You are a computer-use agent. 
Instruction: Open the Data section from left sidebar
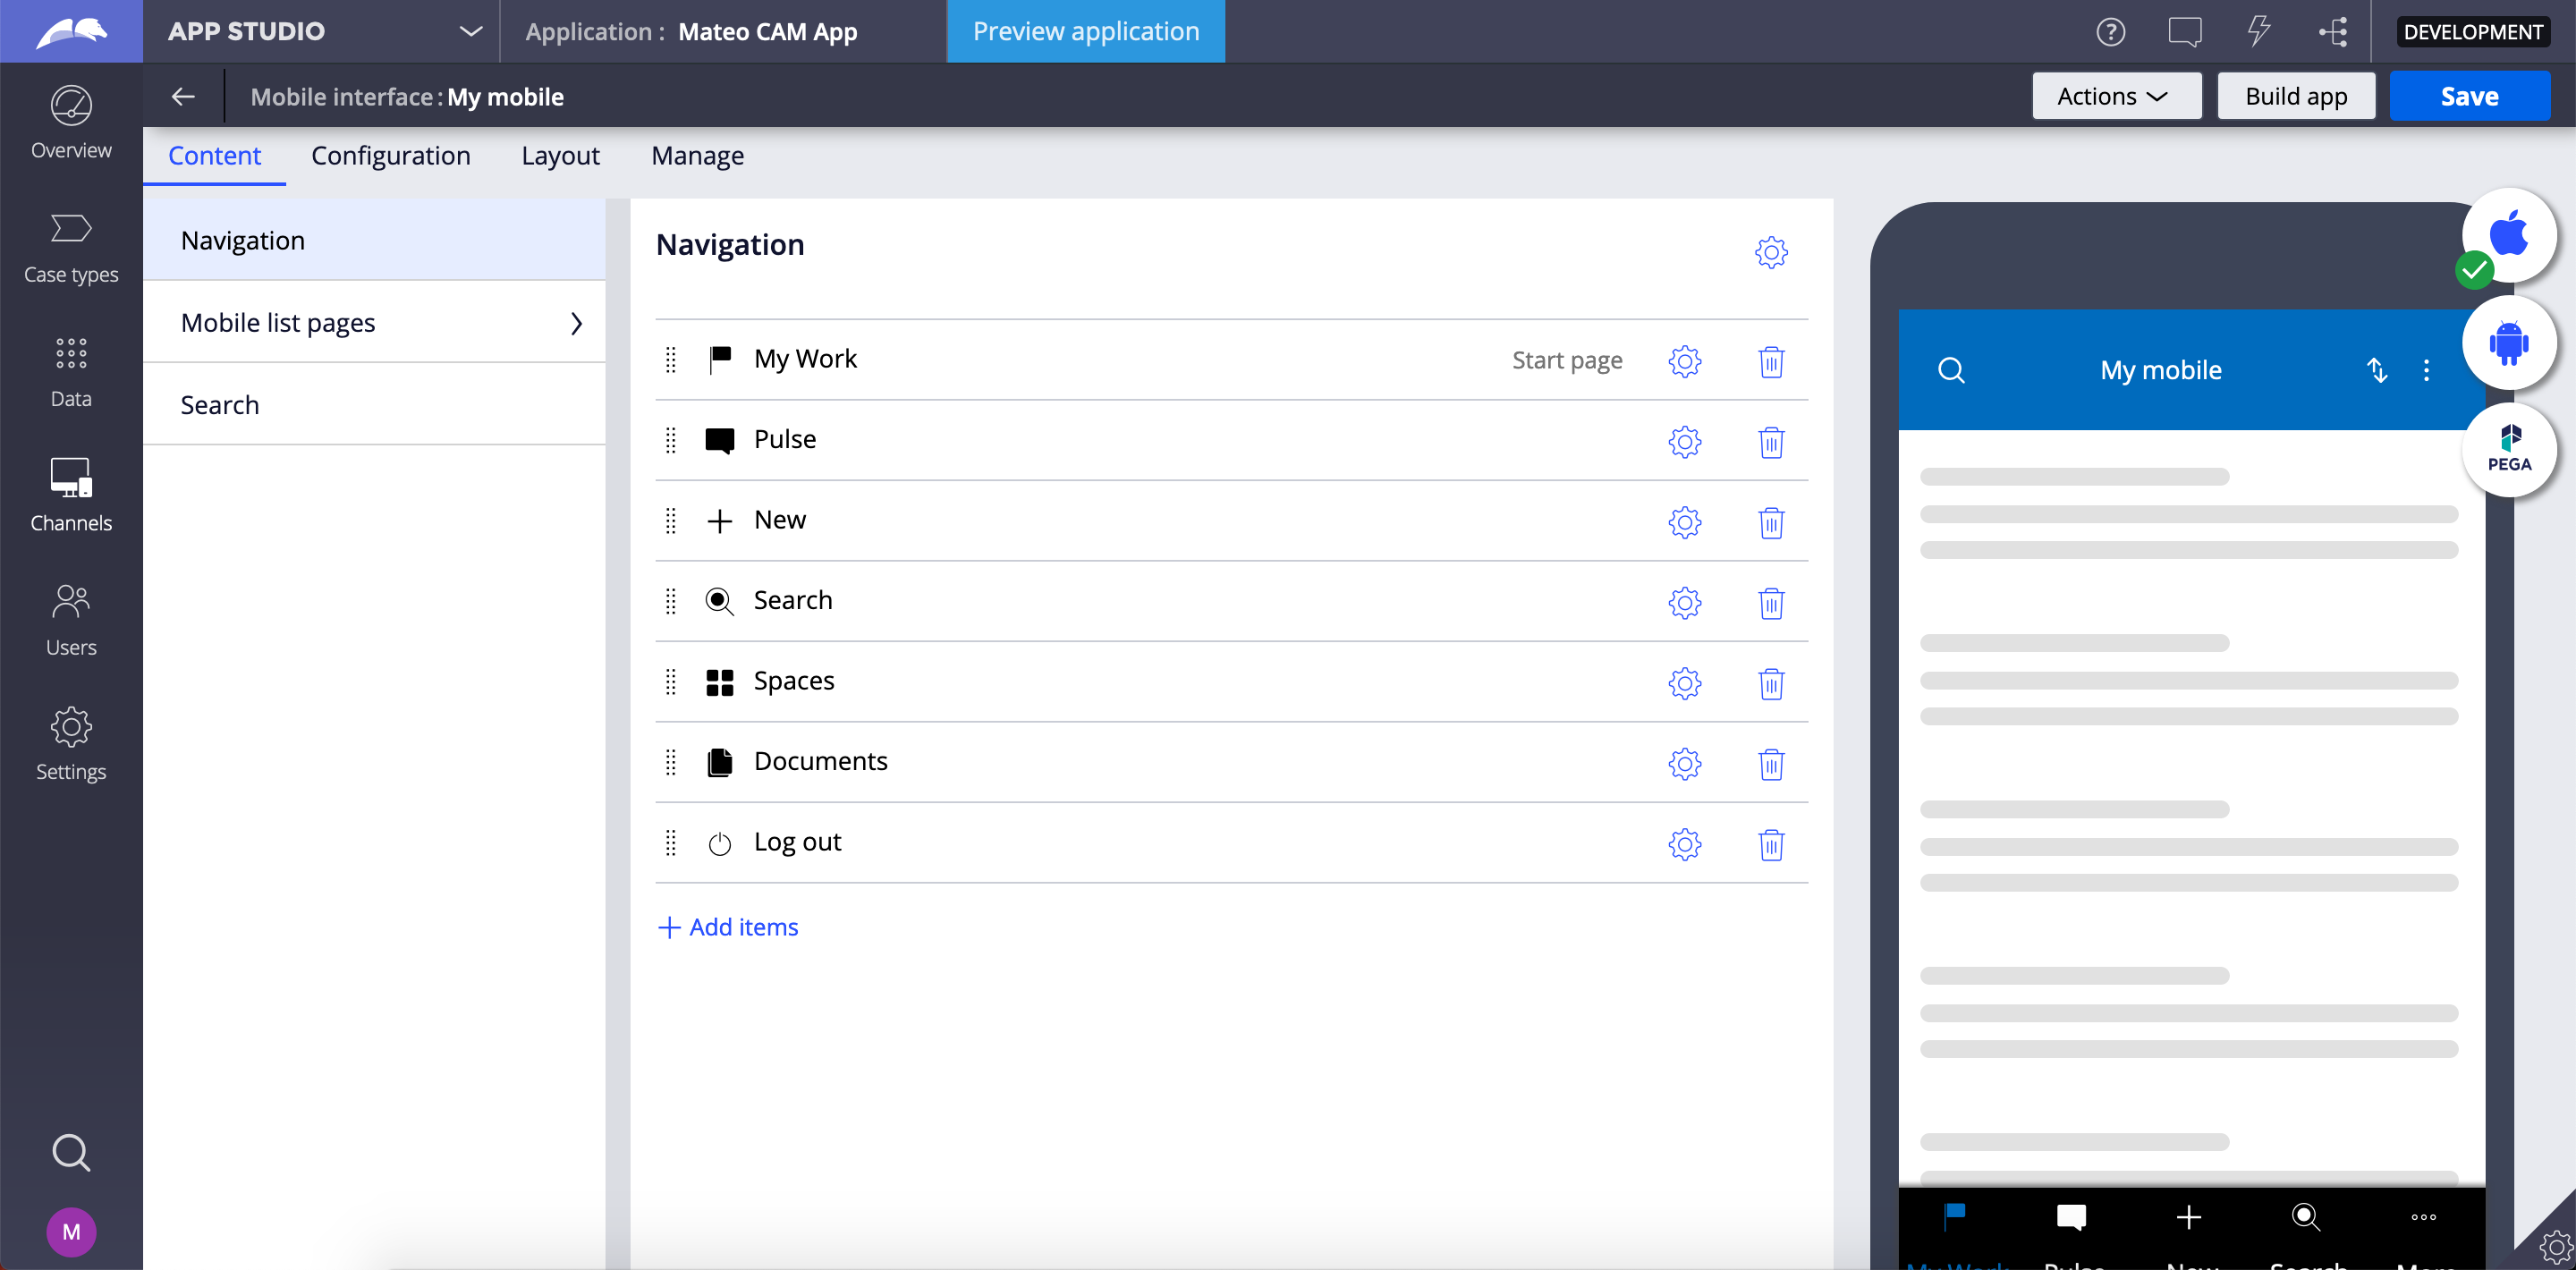pos(70,372)
